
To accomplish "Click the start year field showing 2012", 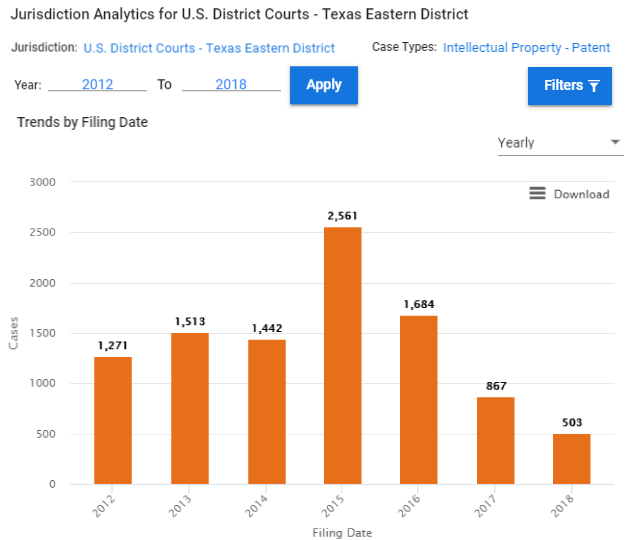I will tap(97, 85).
